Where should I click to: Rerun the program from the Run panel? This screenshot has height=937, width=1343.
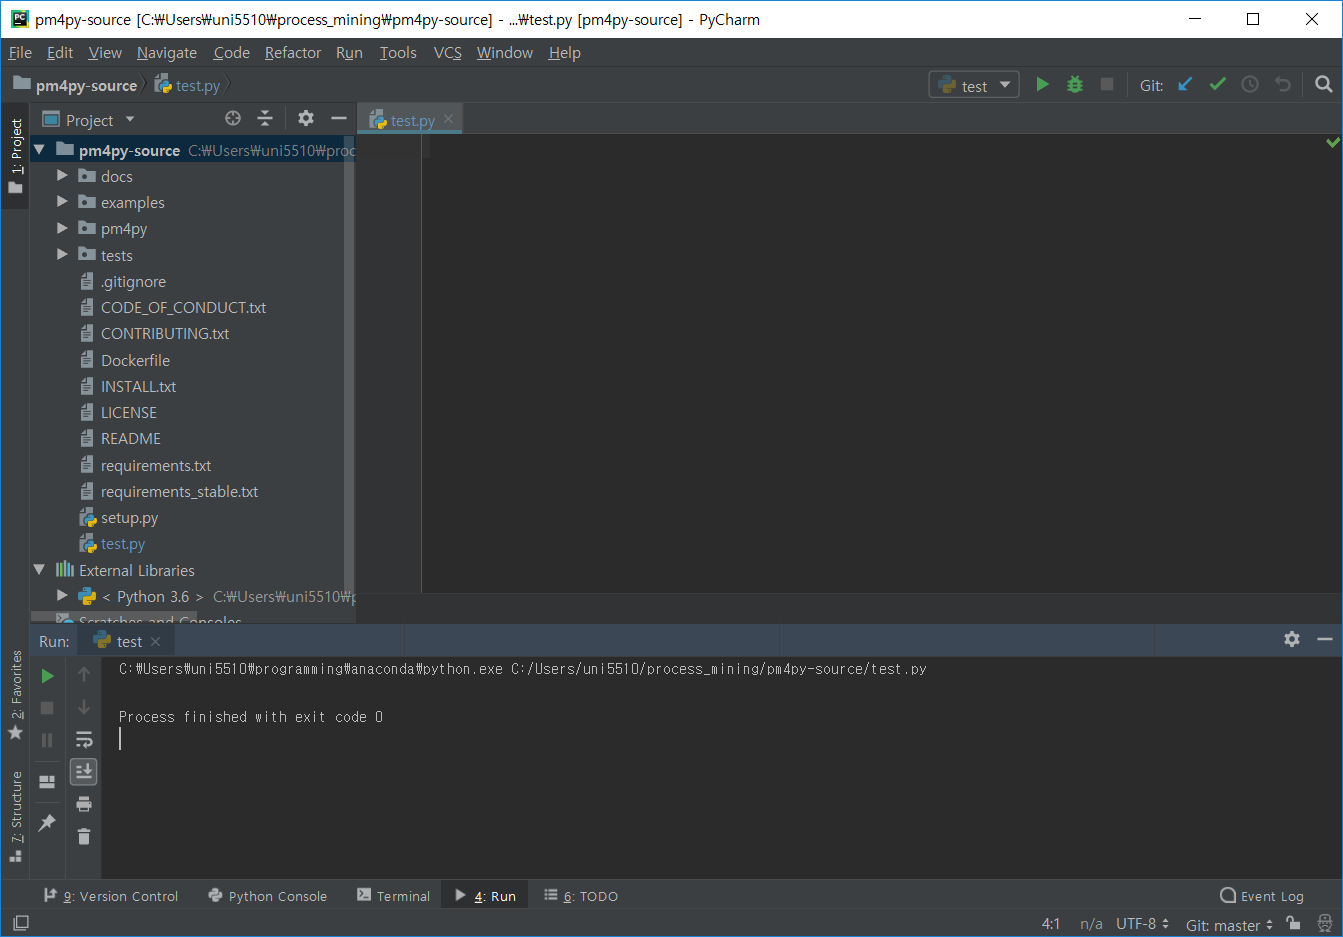pyautogui.click(x=47, y=674)
